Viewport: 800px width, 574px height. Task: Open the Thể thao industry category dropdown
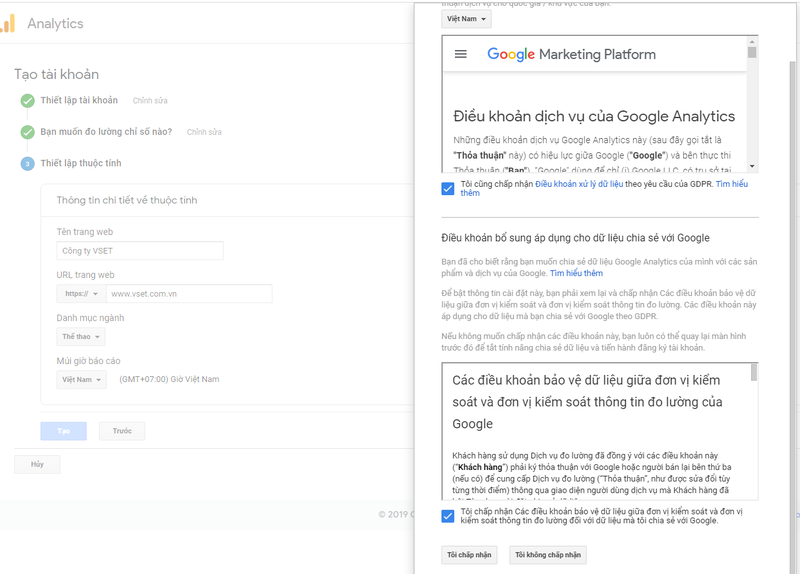pyautogui.click(x=81, y=337)
